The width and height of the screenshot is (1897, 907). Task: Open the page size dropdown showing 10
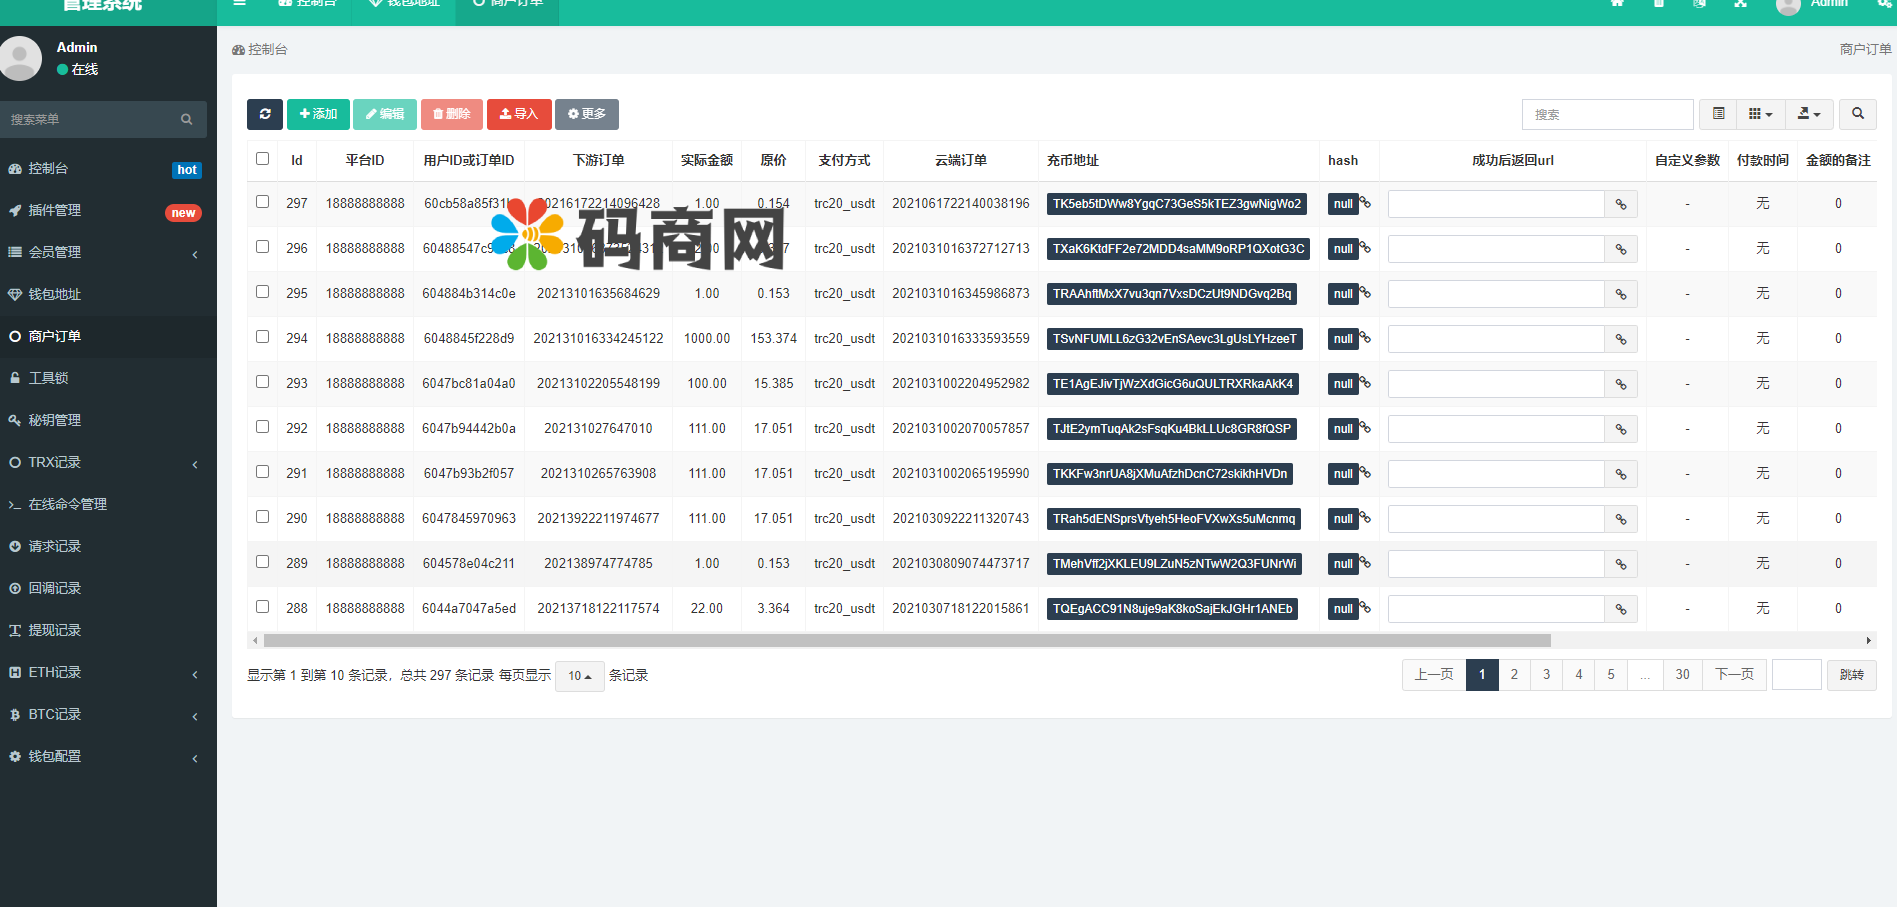(579, 676)
